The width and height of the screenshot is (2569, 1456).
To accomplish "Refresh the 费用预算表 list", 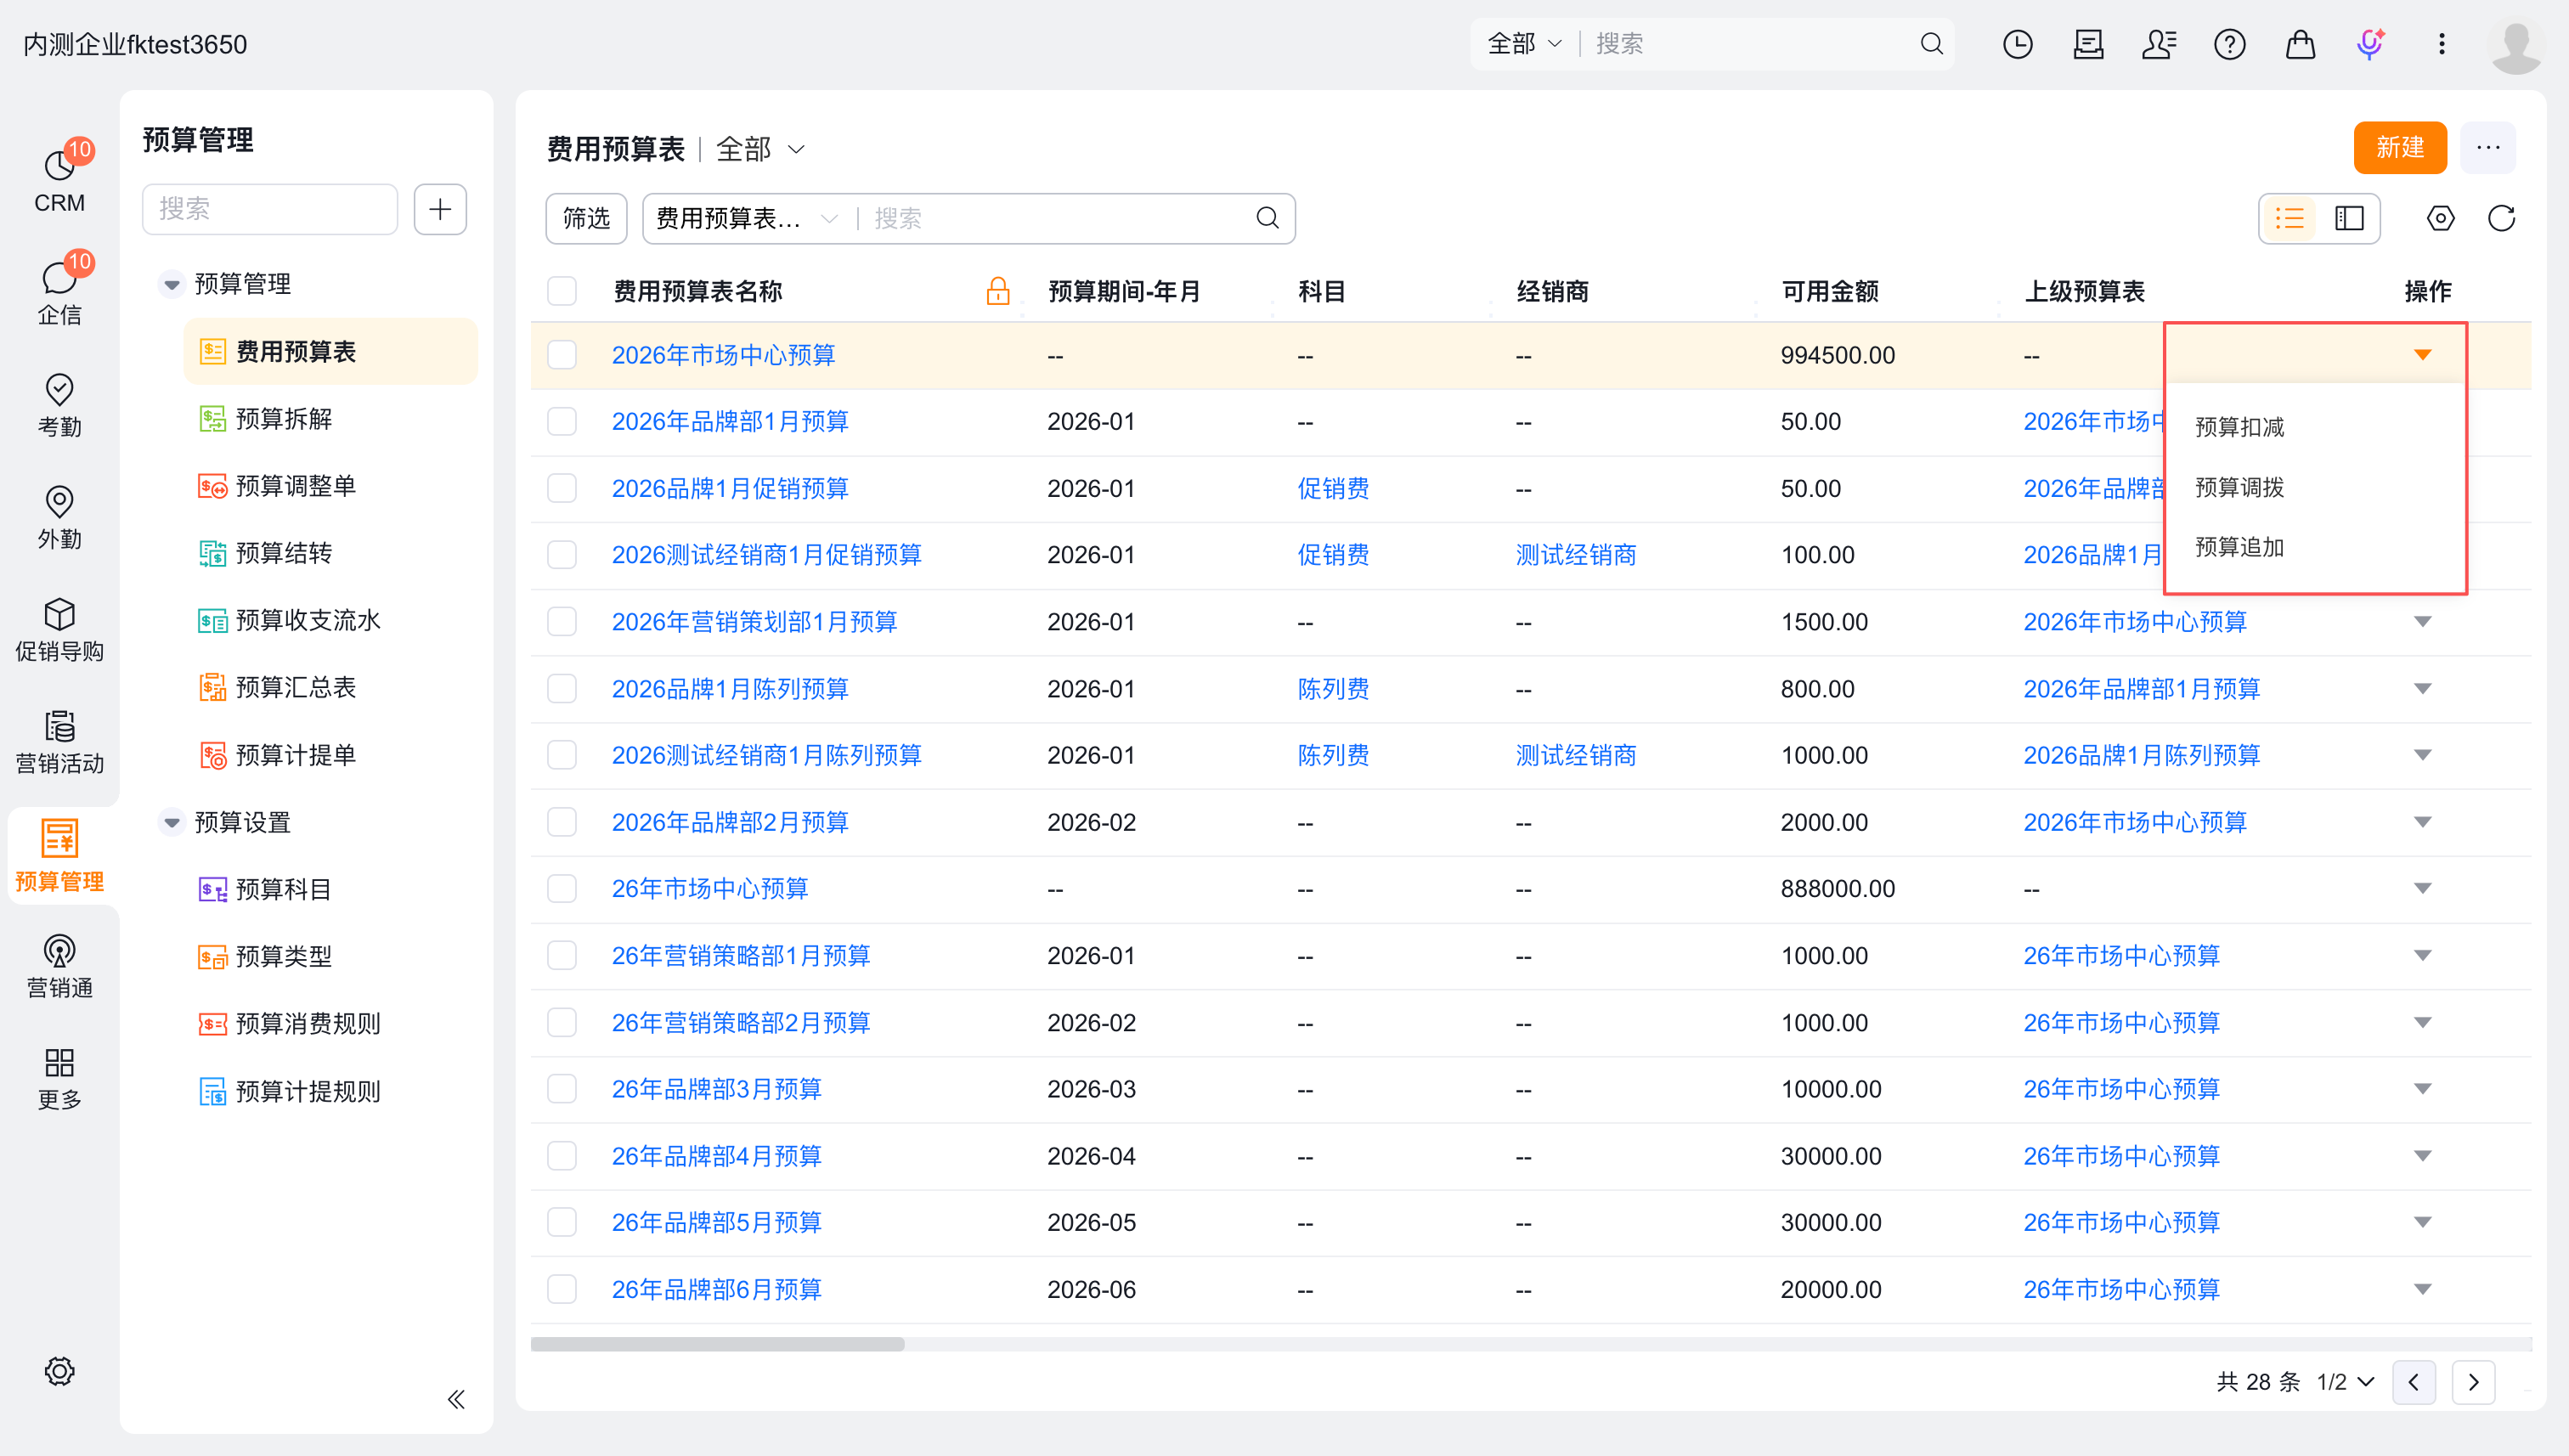I will click(x=2501, y=218).
